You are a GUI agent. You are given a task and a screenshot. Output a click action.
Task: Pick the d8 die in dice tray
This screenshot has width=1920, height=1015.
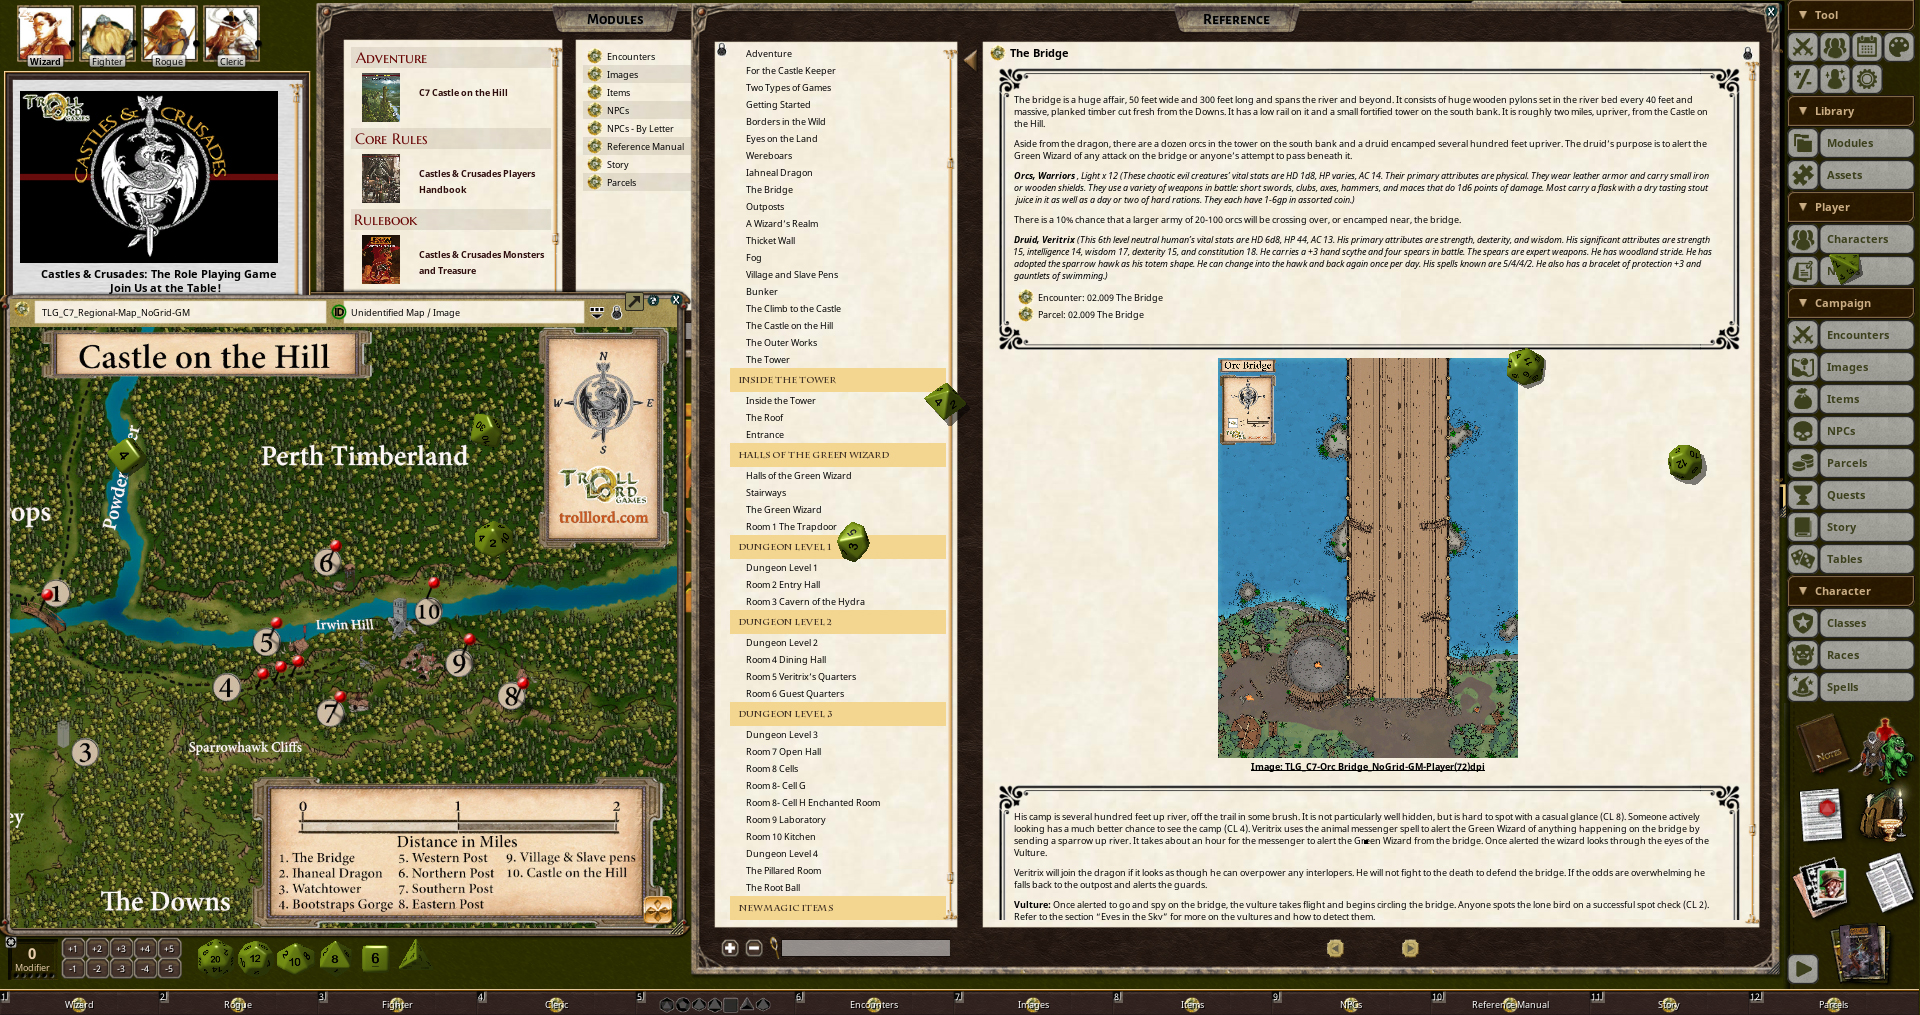point(335,958)
